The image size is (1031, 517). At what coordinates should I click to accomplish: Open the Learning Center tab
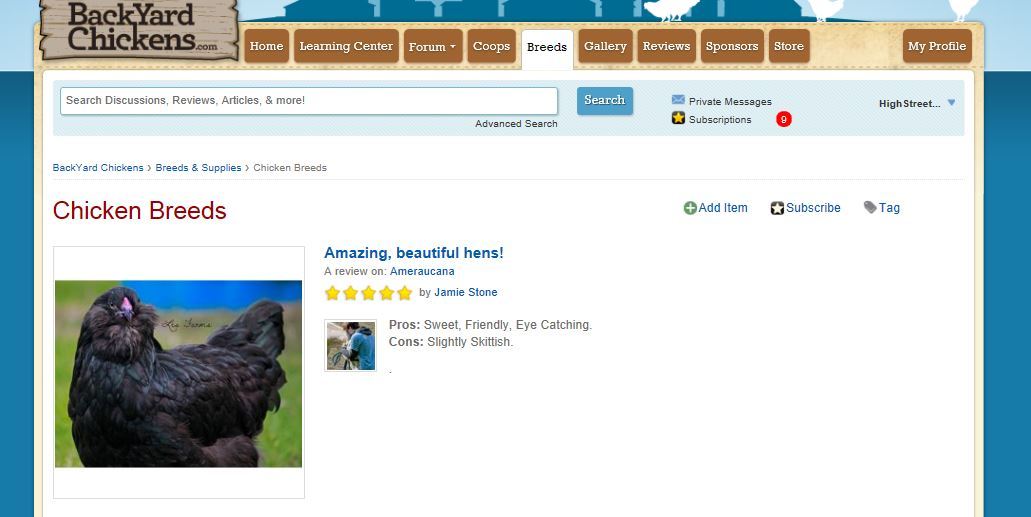[346, 46]
